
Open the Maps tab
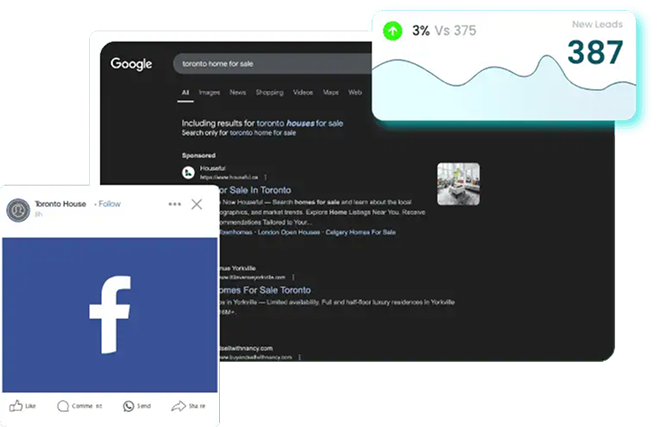click(x=331, y=92)
